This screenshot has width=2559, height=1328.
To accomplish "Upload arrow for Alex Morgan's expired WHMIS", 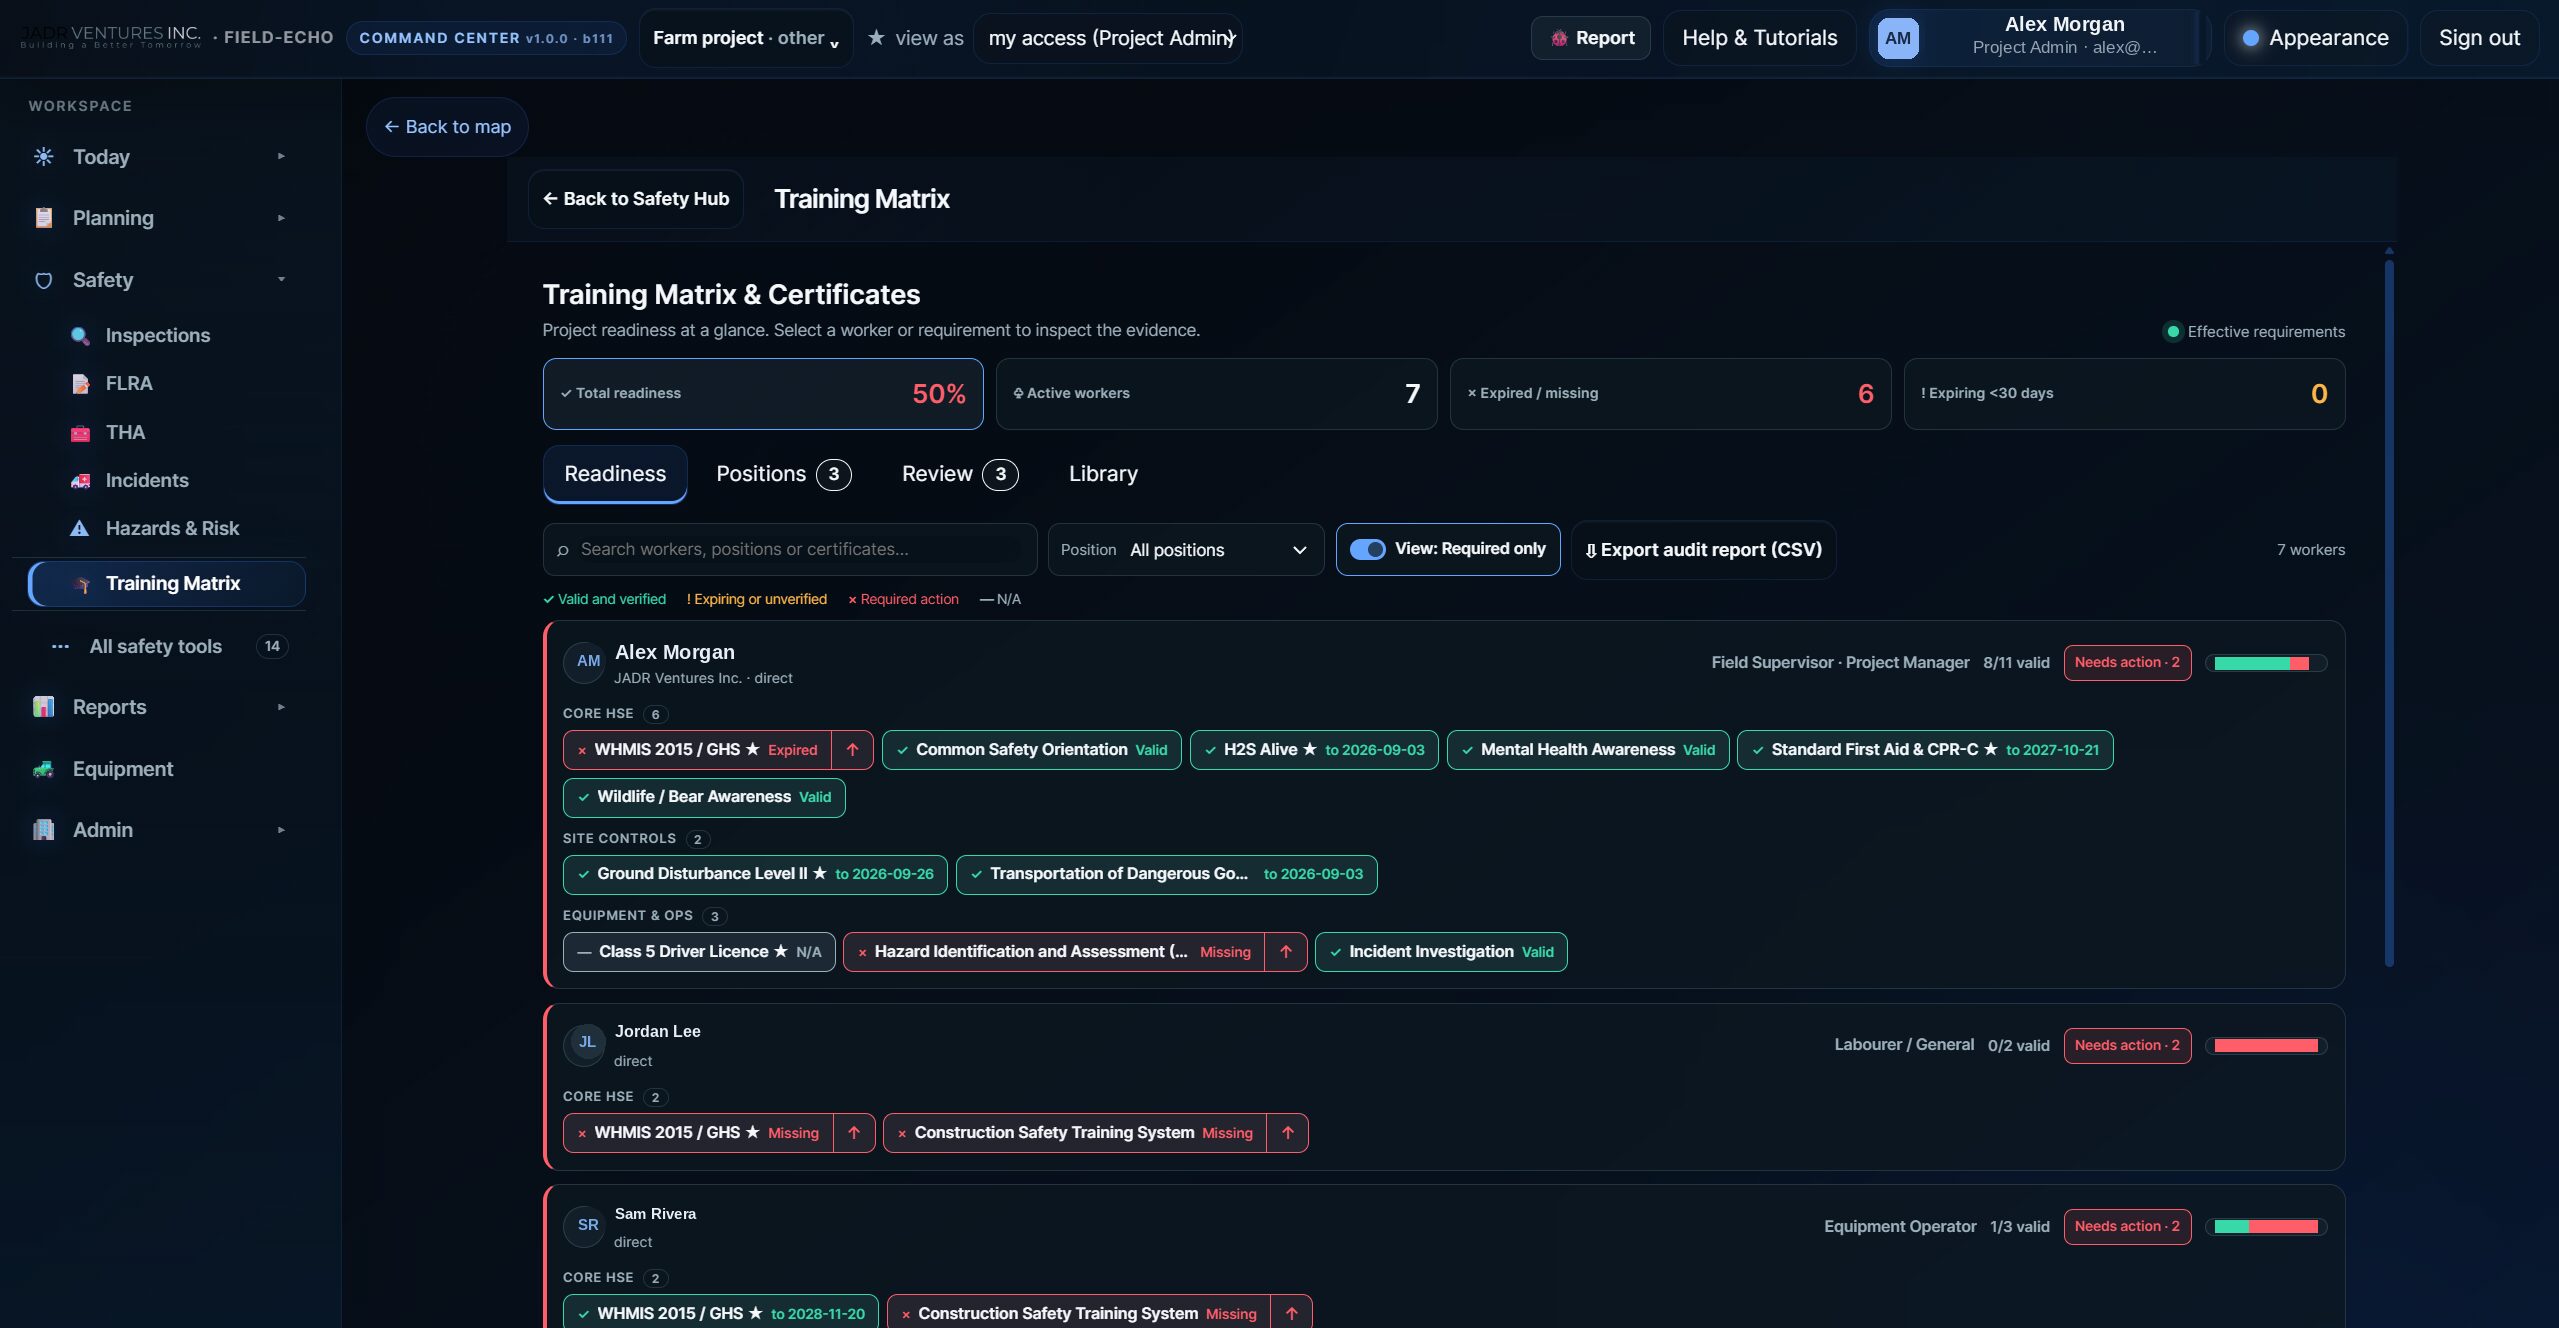I will coord(852,750).
